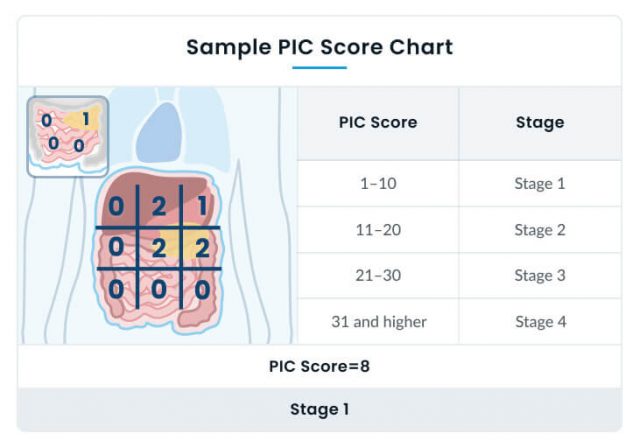
Task: Click the bottom-center grid cell with 0
Action: 159,289
